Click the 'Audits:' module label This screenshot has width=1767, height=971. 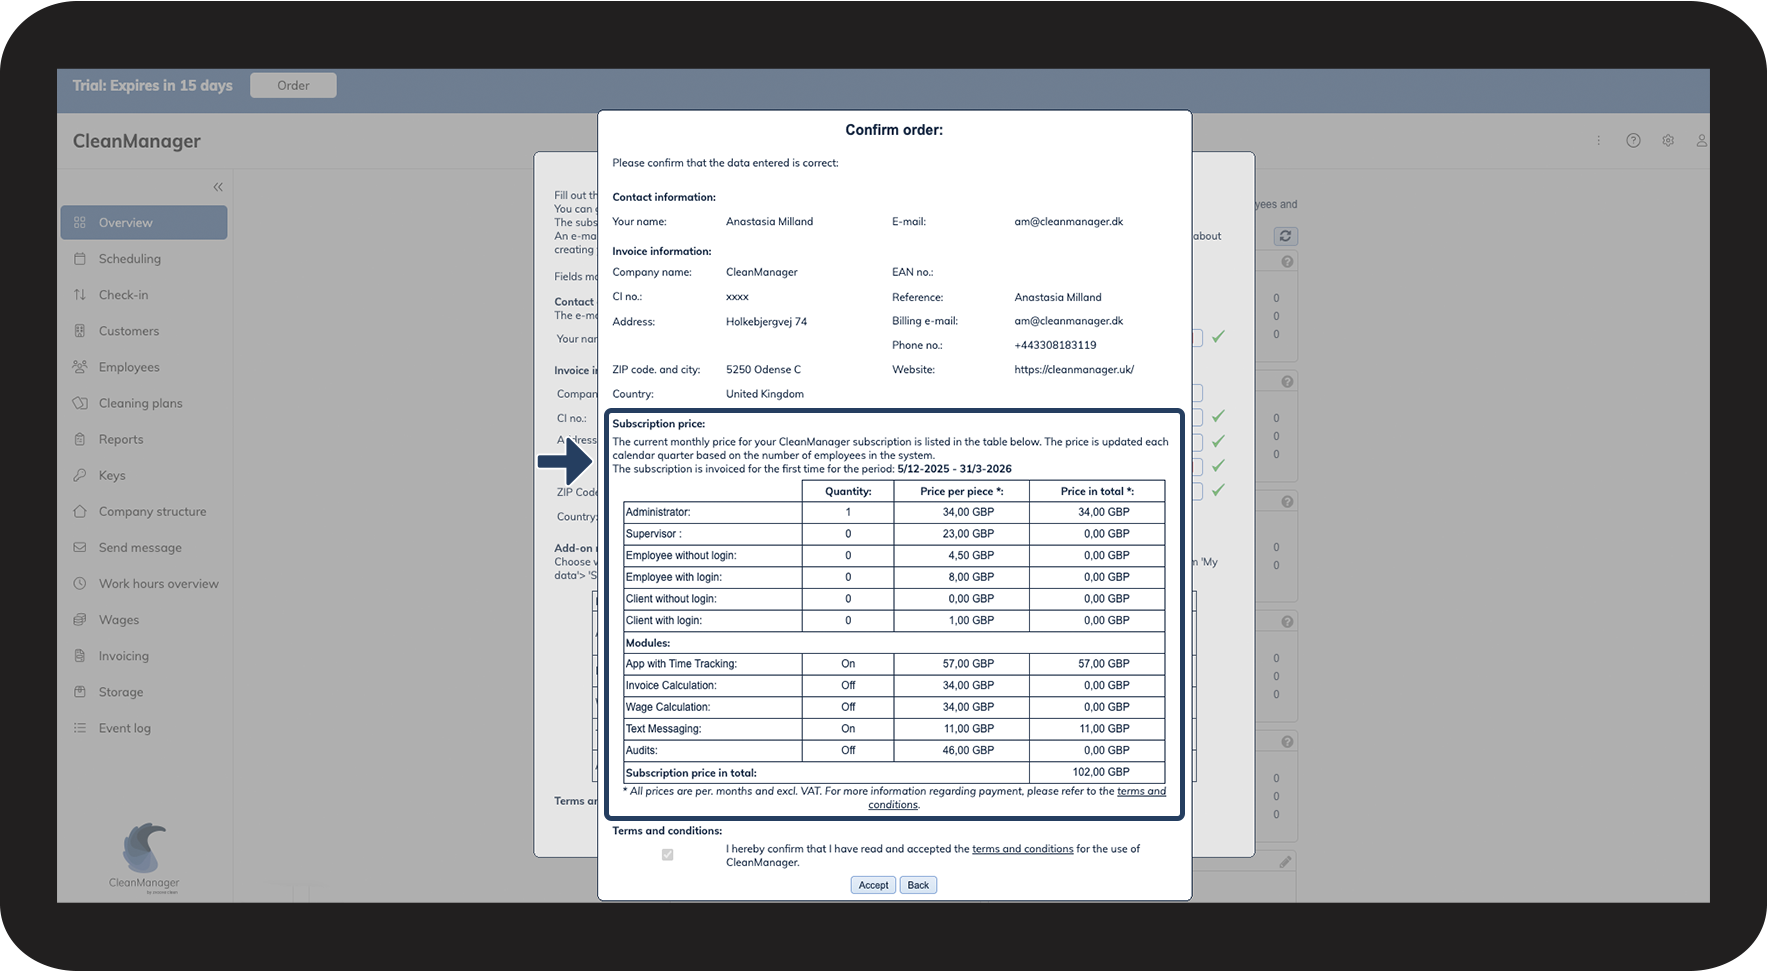point(642,751)
